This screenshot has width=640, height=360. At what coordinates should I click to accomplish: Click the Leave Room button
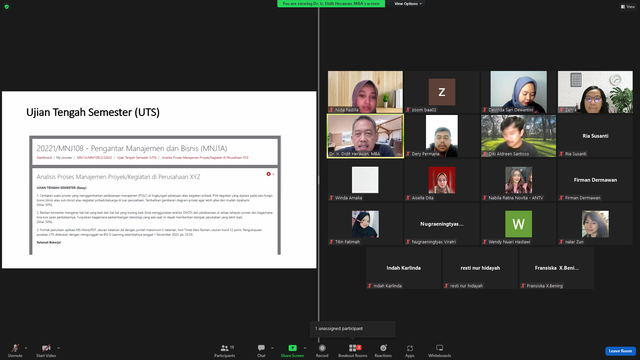click(620, 351)
